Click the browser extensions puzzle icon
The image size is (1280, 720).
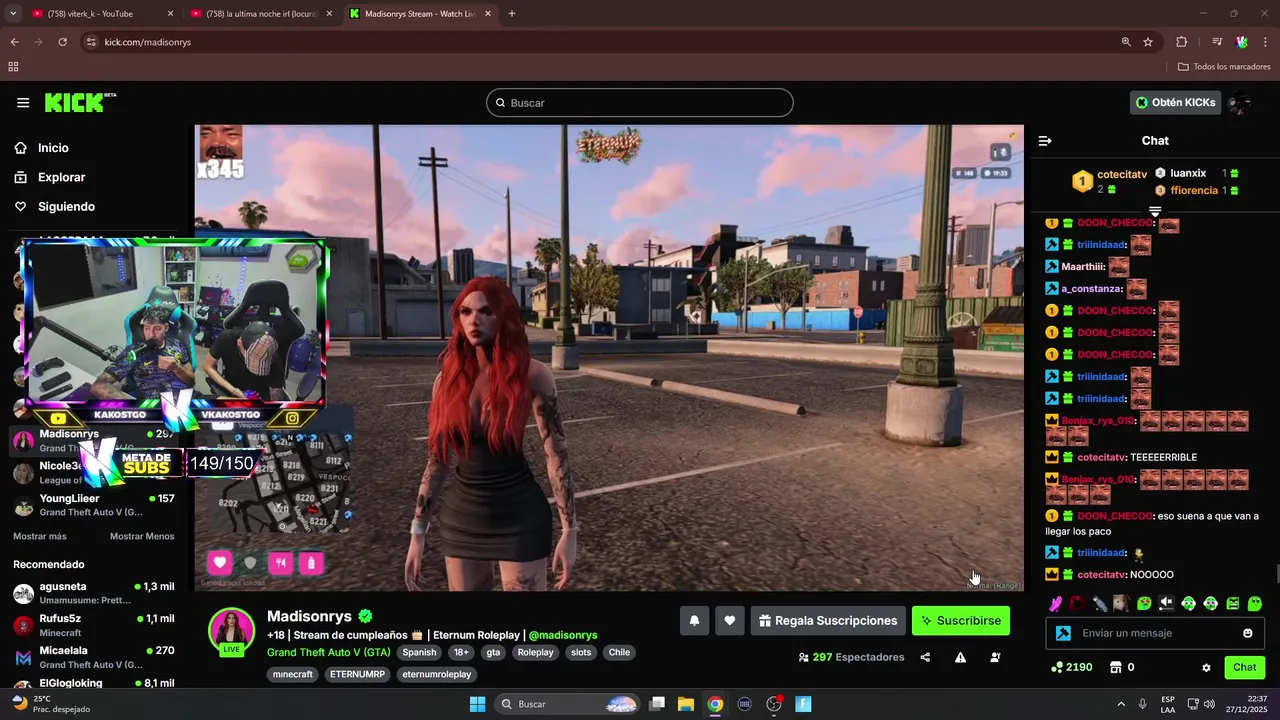(x=1182, y=42)
